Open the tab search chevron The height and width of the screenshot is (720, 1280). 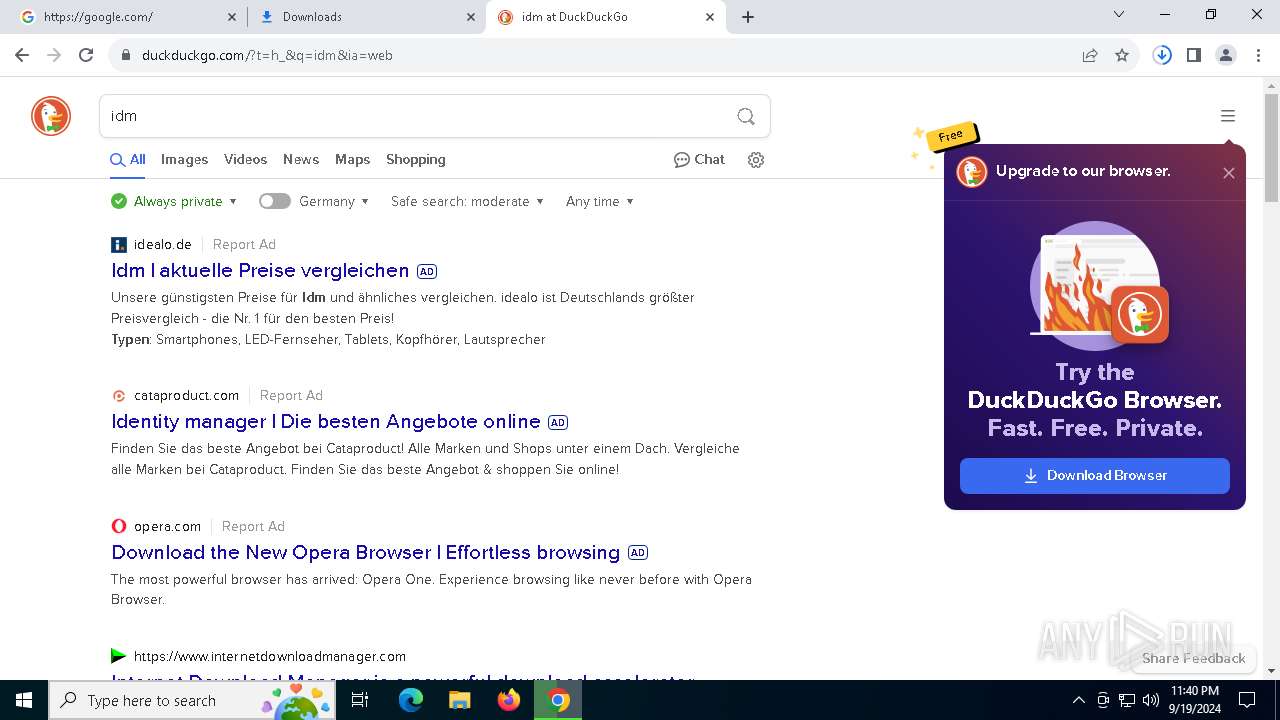click(1119, 15)
